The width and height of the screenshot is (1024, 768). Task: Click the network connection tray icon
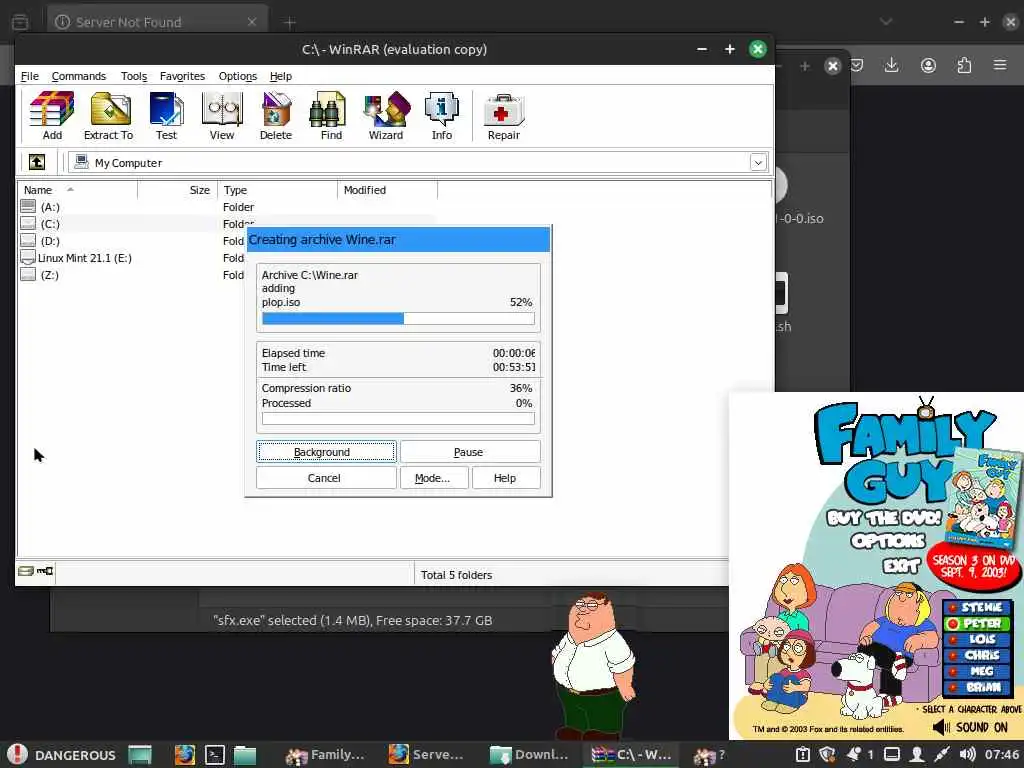(x=941, y=755)
